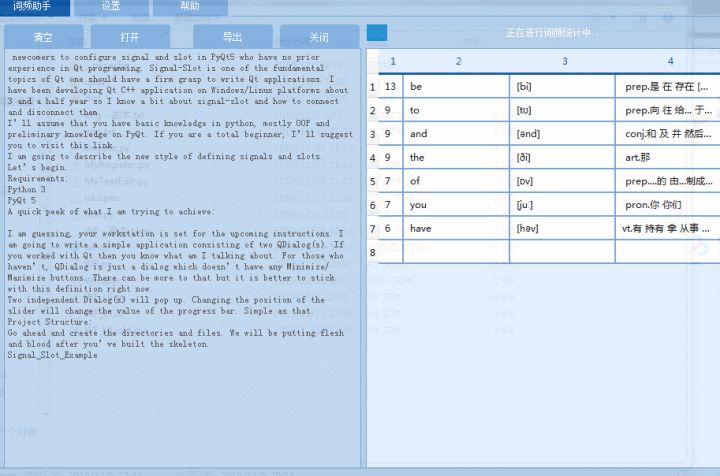The height and width of the screenshot is (476, 720).
Task: Click the text line "Requirements:"
Action: click(38, 179)
